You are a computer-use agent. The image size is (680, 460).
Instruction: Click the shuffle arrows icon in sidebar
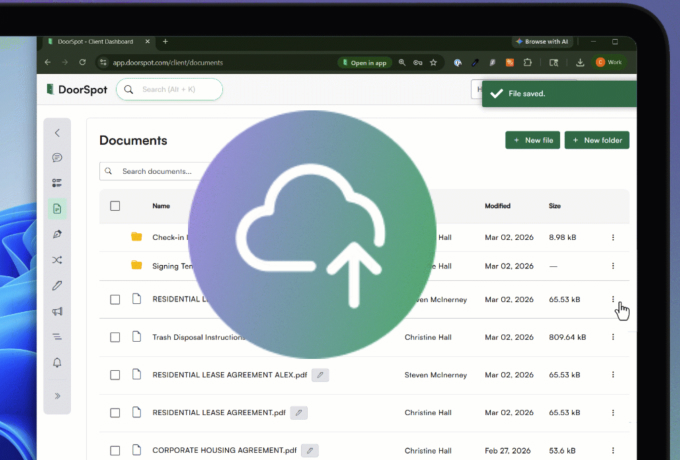pyautogui.click(x=57, y=260)
